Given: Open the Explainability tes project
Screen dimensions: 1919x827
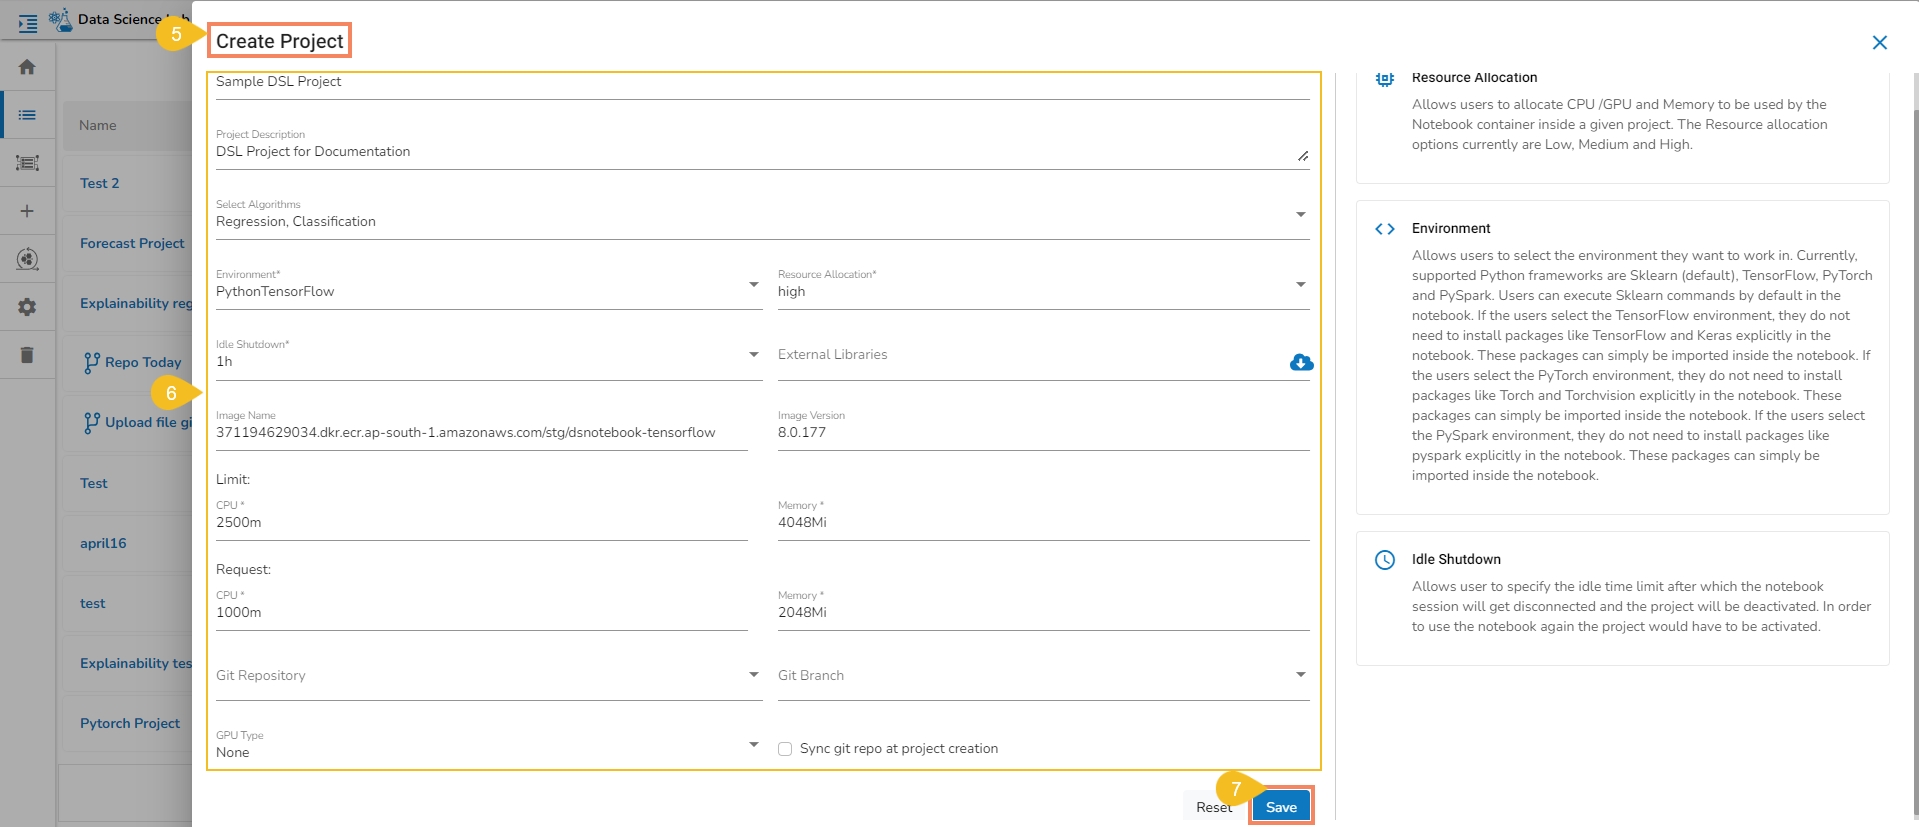Looking at the screenshot, I should pyautogui.click(x=136, y=663).
